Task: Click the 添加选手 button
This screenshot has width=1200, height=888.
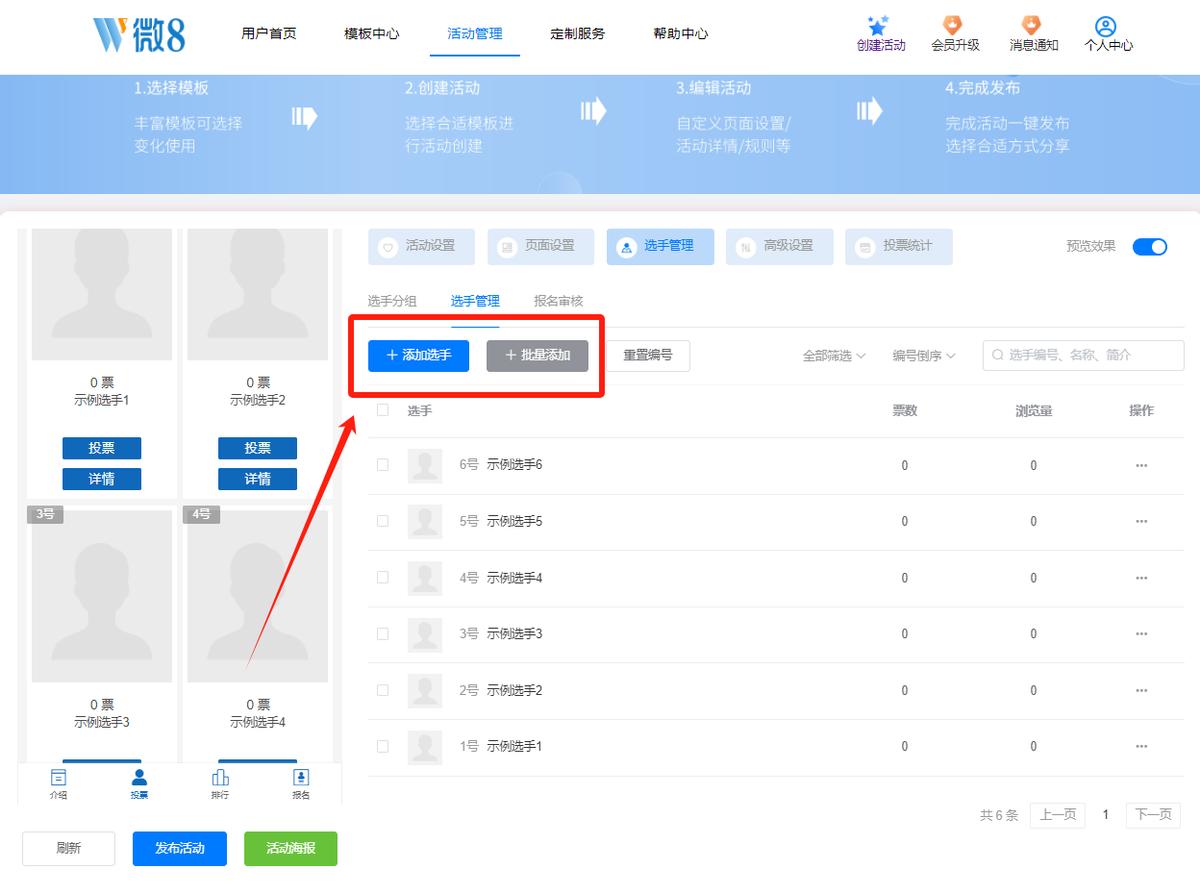Action: pos(418,355)
